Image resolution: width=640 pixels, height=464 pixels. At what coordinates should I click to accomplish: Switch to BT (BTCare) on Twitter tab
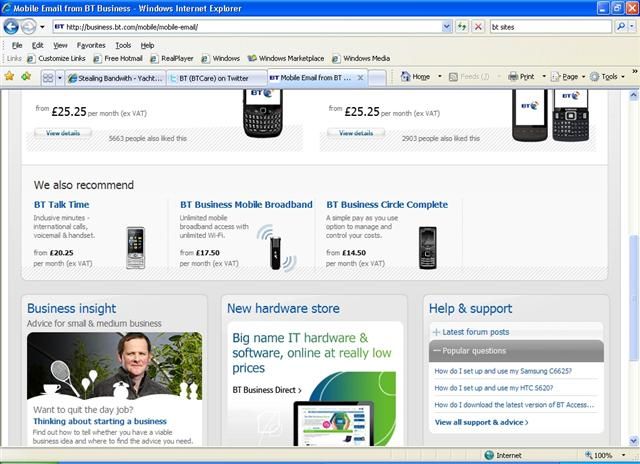click(217, 78)
